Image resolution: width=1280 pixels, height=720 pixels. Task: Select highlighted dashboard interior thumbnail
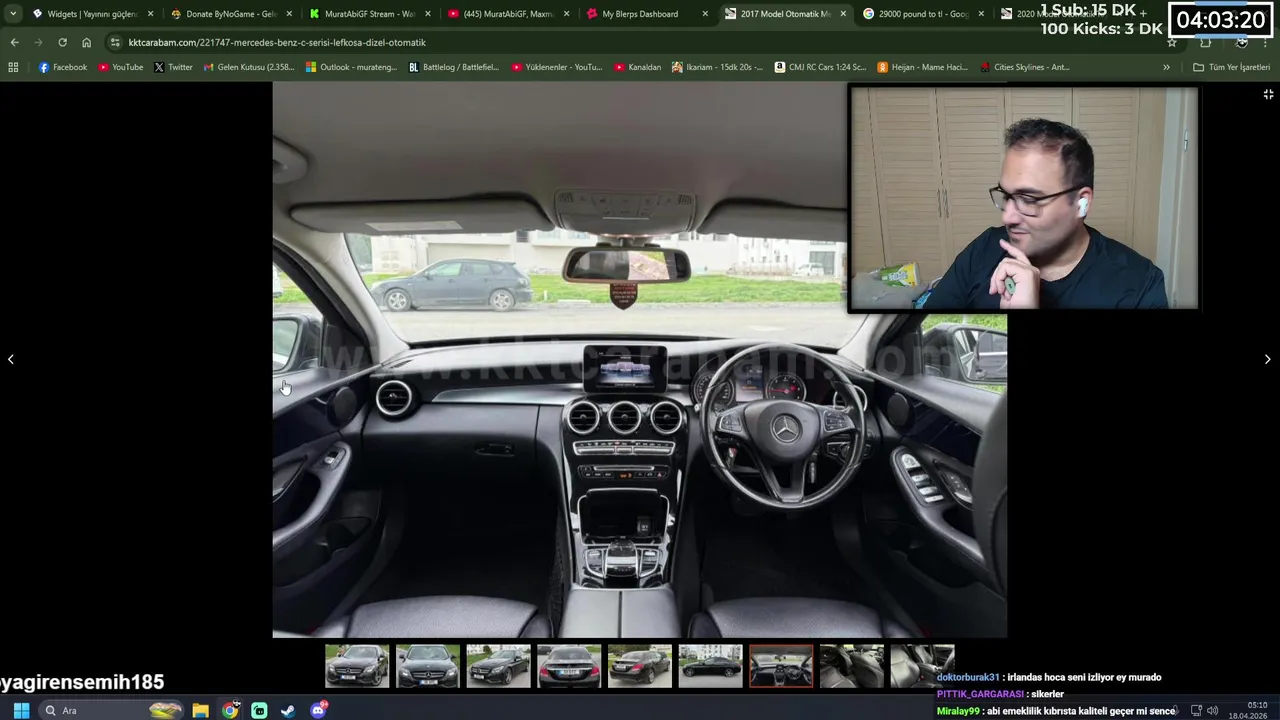point(781,666)
